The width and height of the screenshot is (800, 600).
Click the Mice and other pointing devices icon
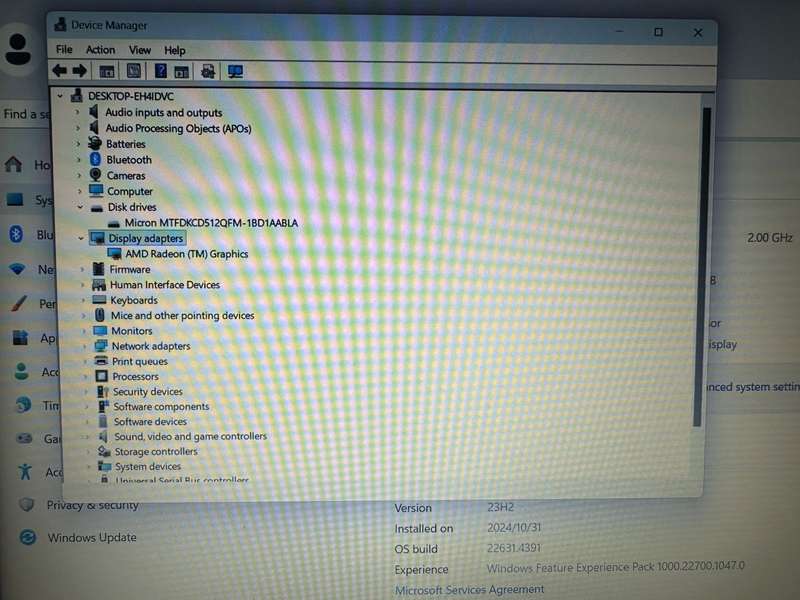tap(100, 315)
